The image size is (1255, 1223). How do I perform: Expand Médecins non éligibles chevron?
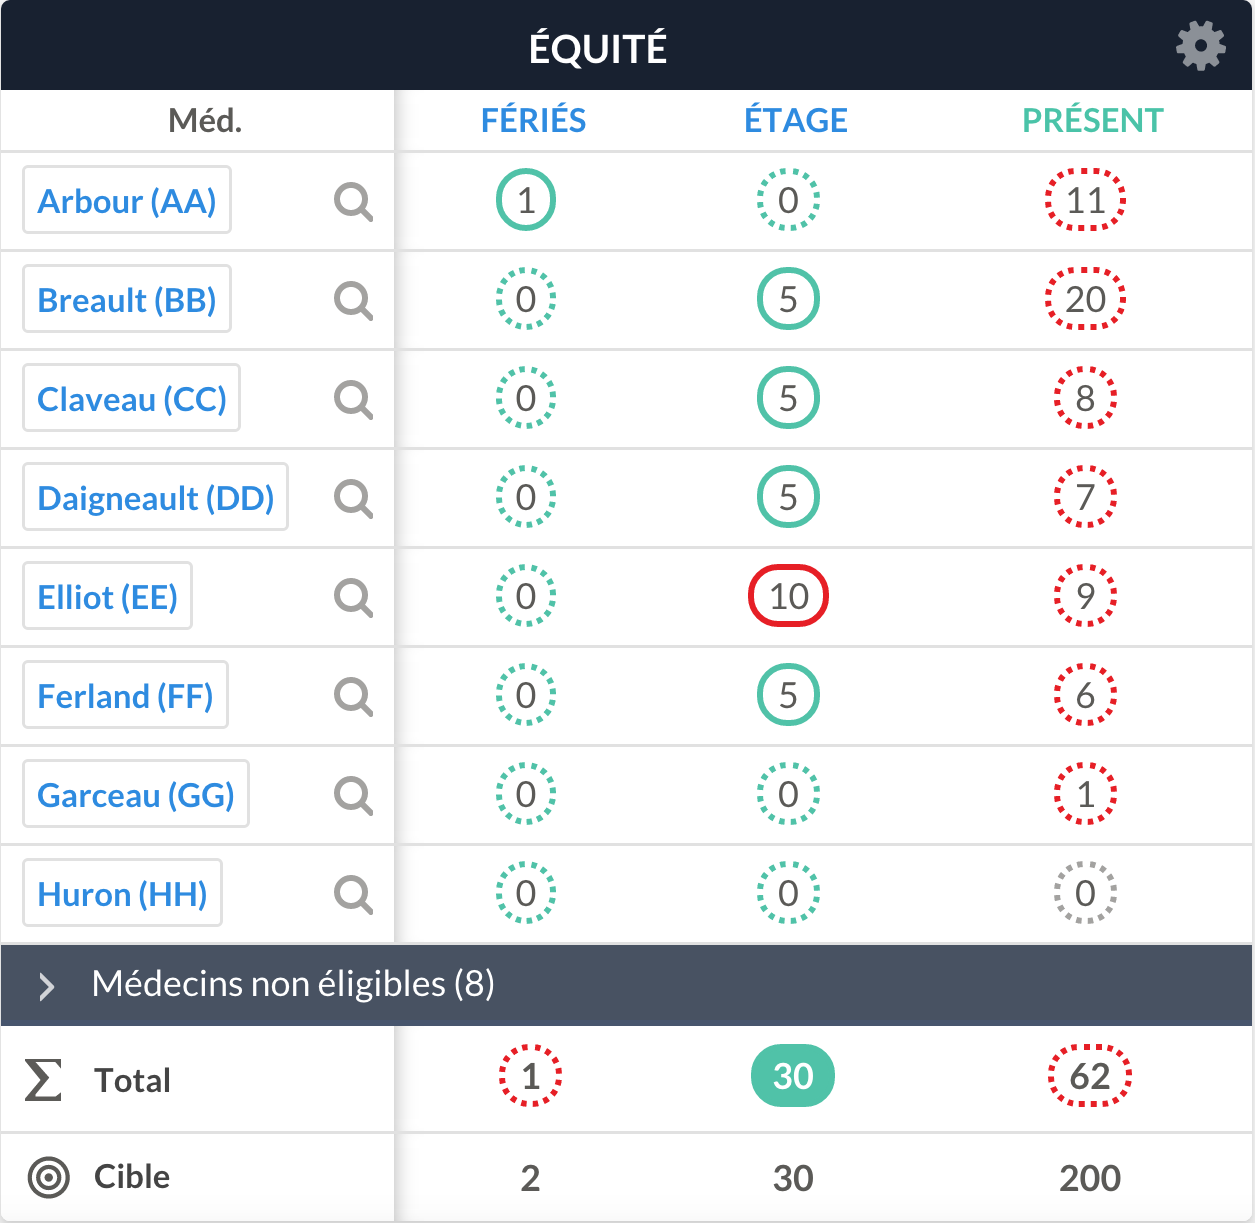click(x=46, y=986)
